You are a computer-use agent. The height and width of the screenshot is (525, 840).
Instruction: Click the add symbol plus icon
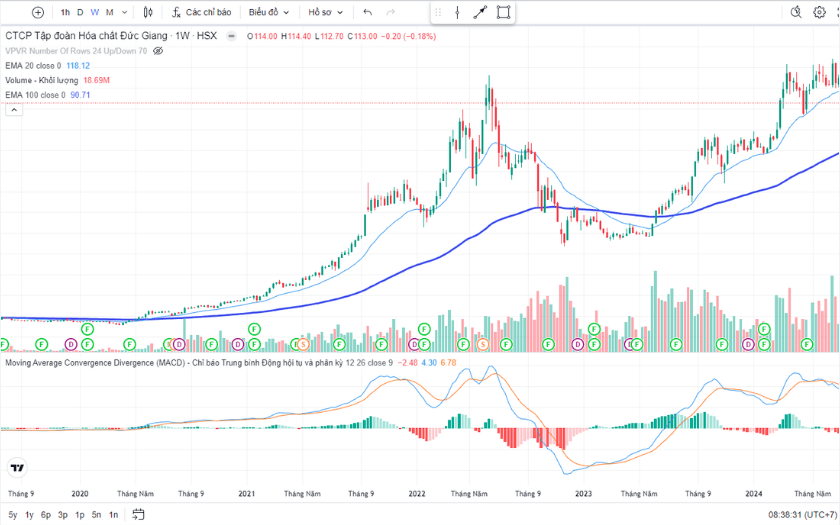tap(38, 13)
